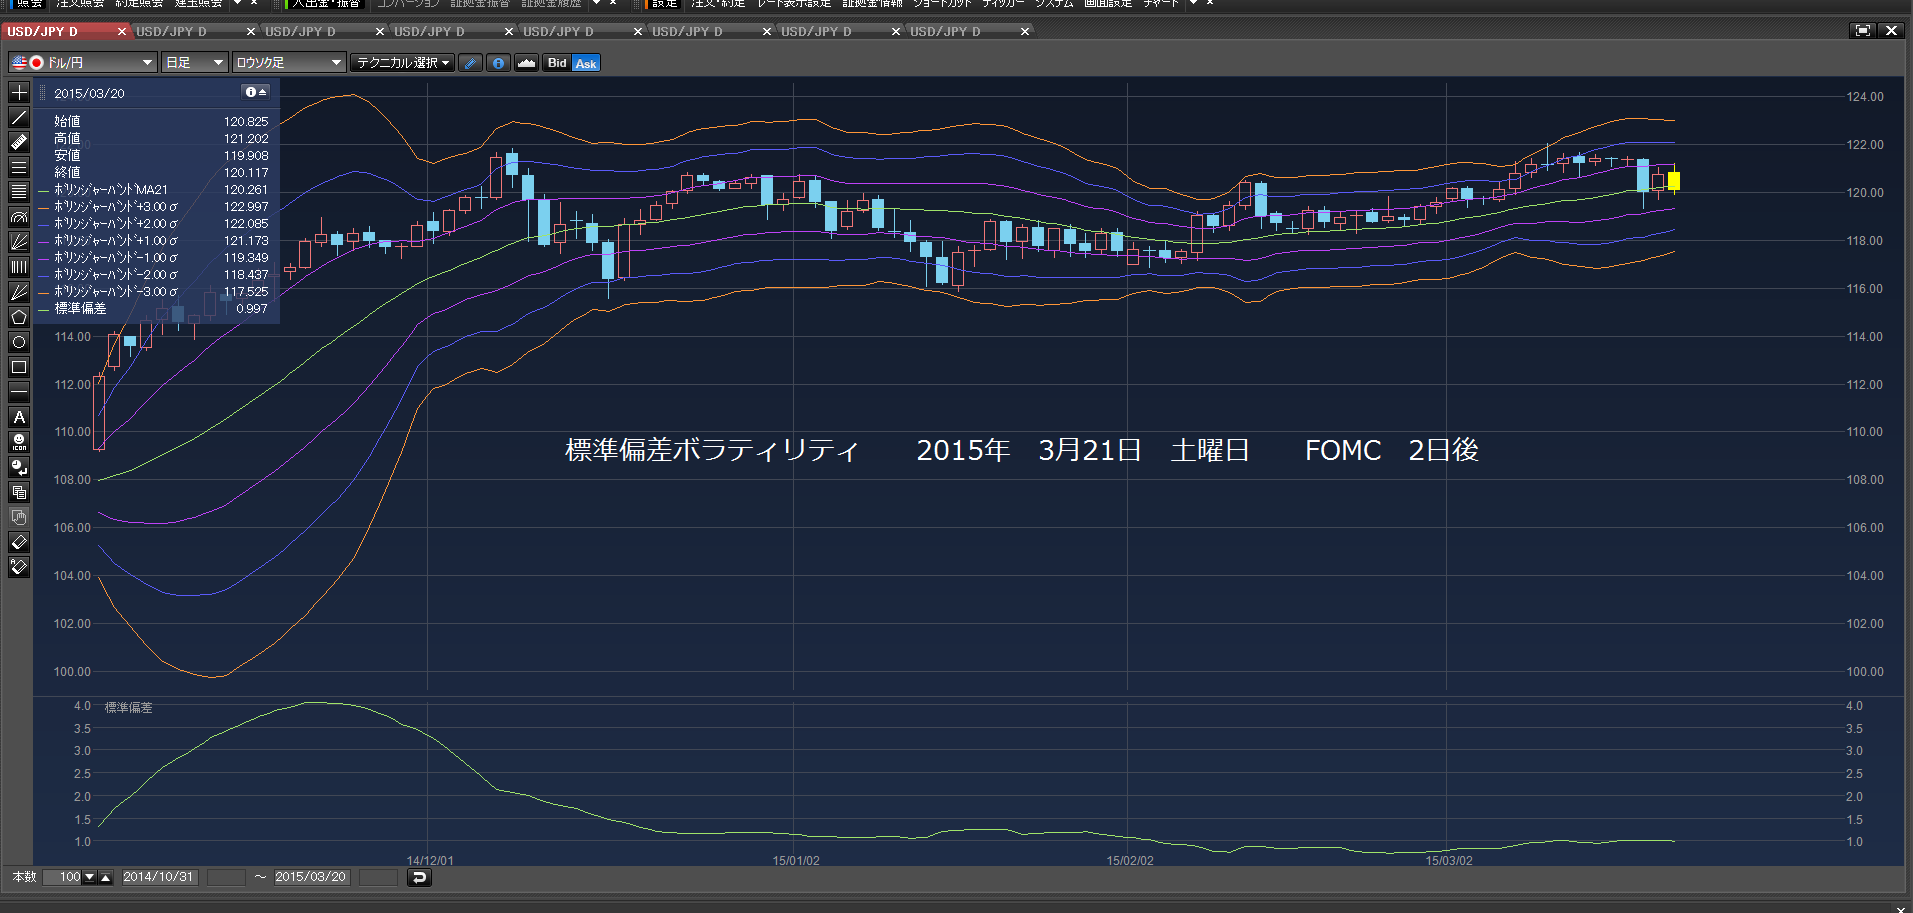Select the trend line drawing tool
This screenshot has height=913, width=1913.
19,117
